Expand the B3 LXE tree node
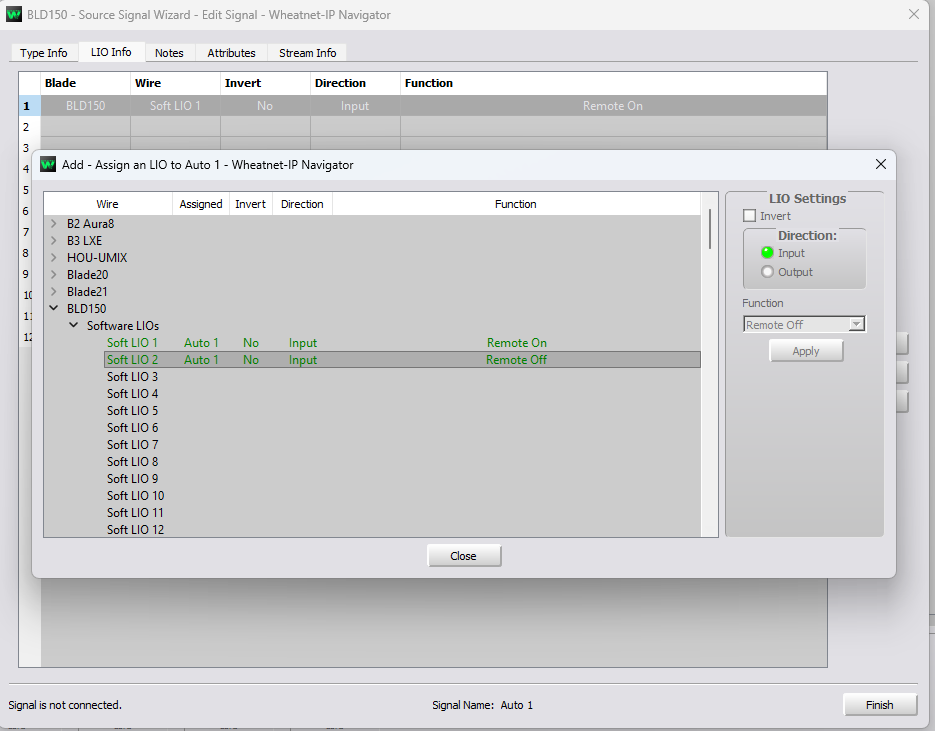This screenshot has width=935, height=731. tap(54, 240)
